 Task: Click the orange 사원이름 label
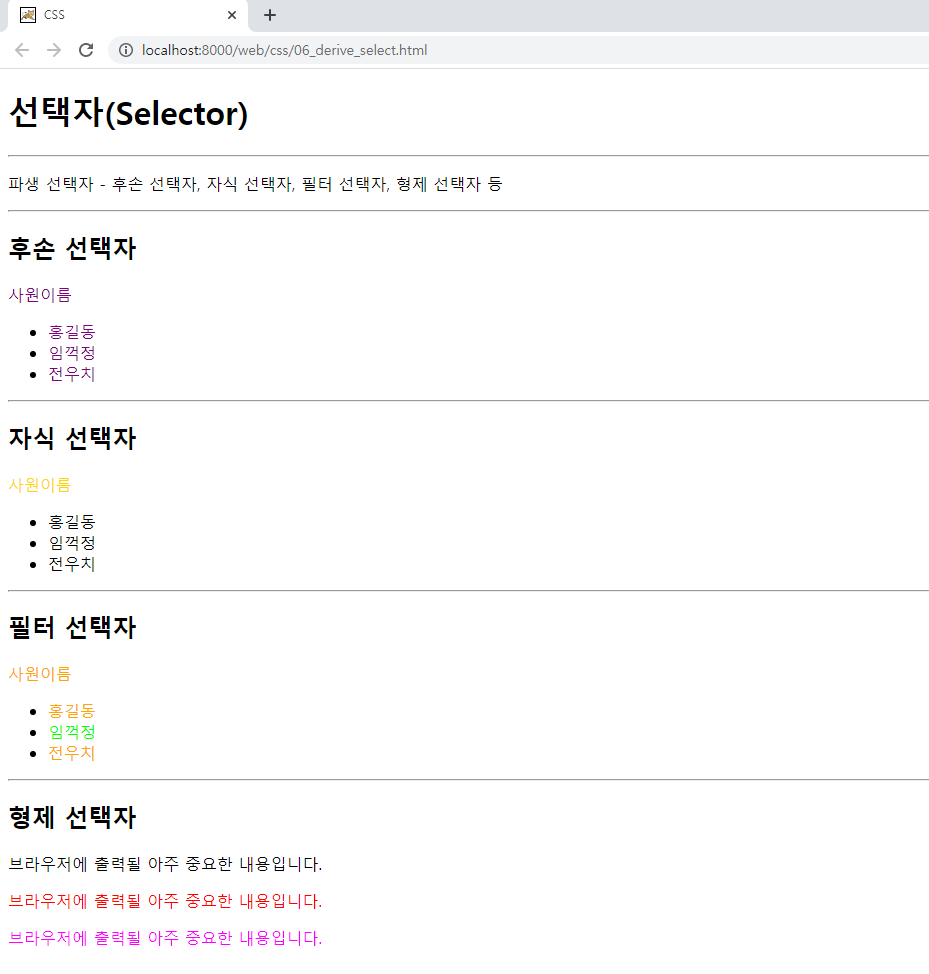[x=40, y=673]
